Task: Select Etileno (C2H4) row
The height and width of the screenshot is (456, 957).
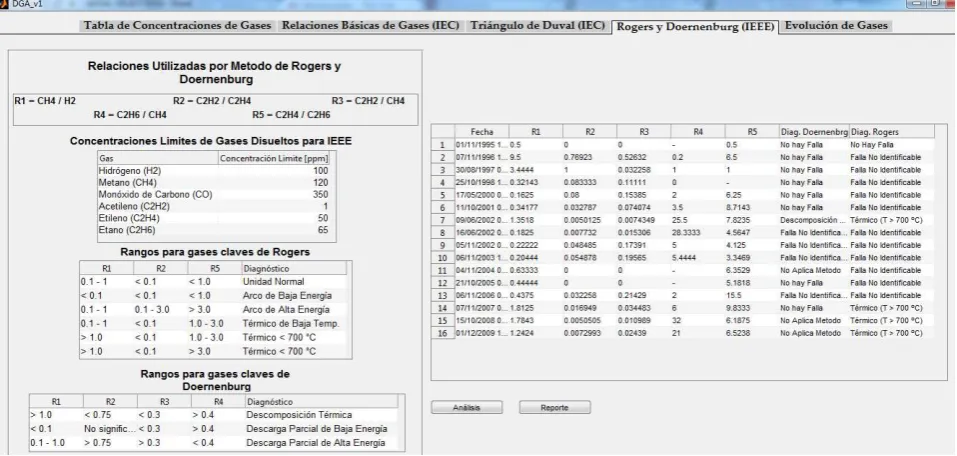Action: [x=214, y=218]
